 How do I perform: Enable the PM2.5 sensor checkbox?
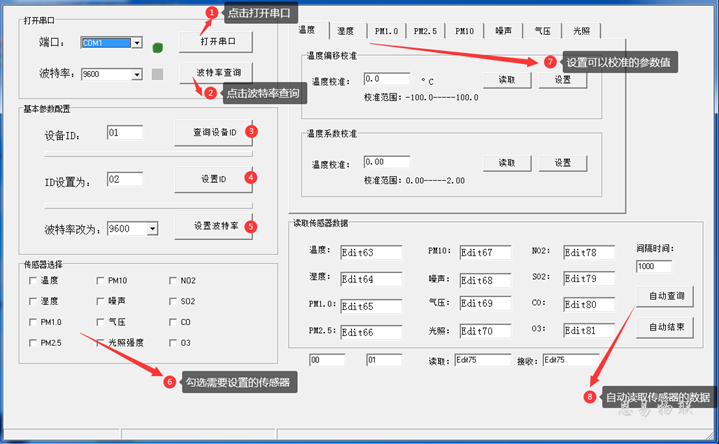click(33, 343)
